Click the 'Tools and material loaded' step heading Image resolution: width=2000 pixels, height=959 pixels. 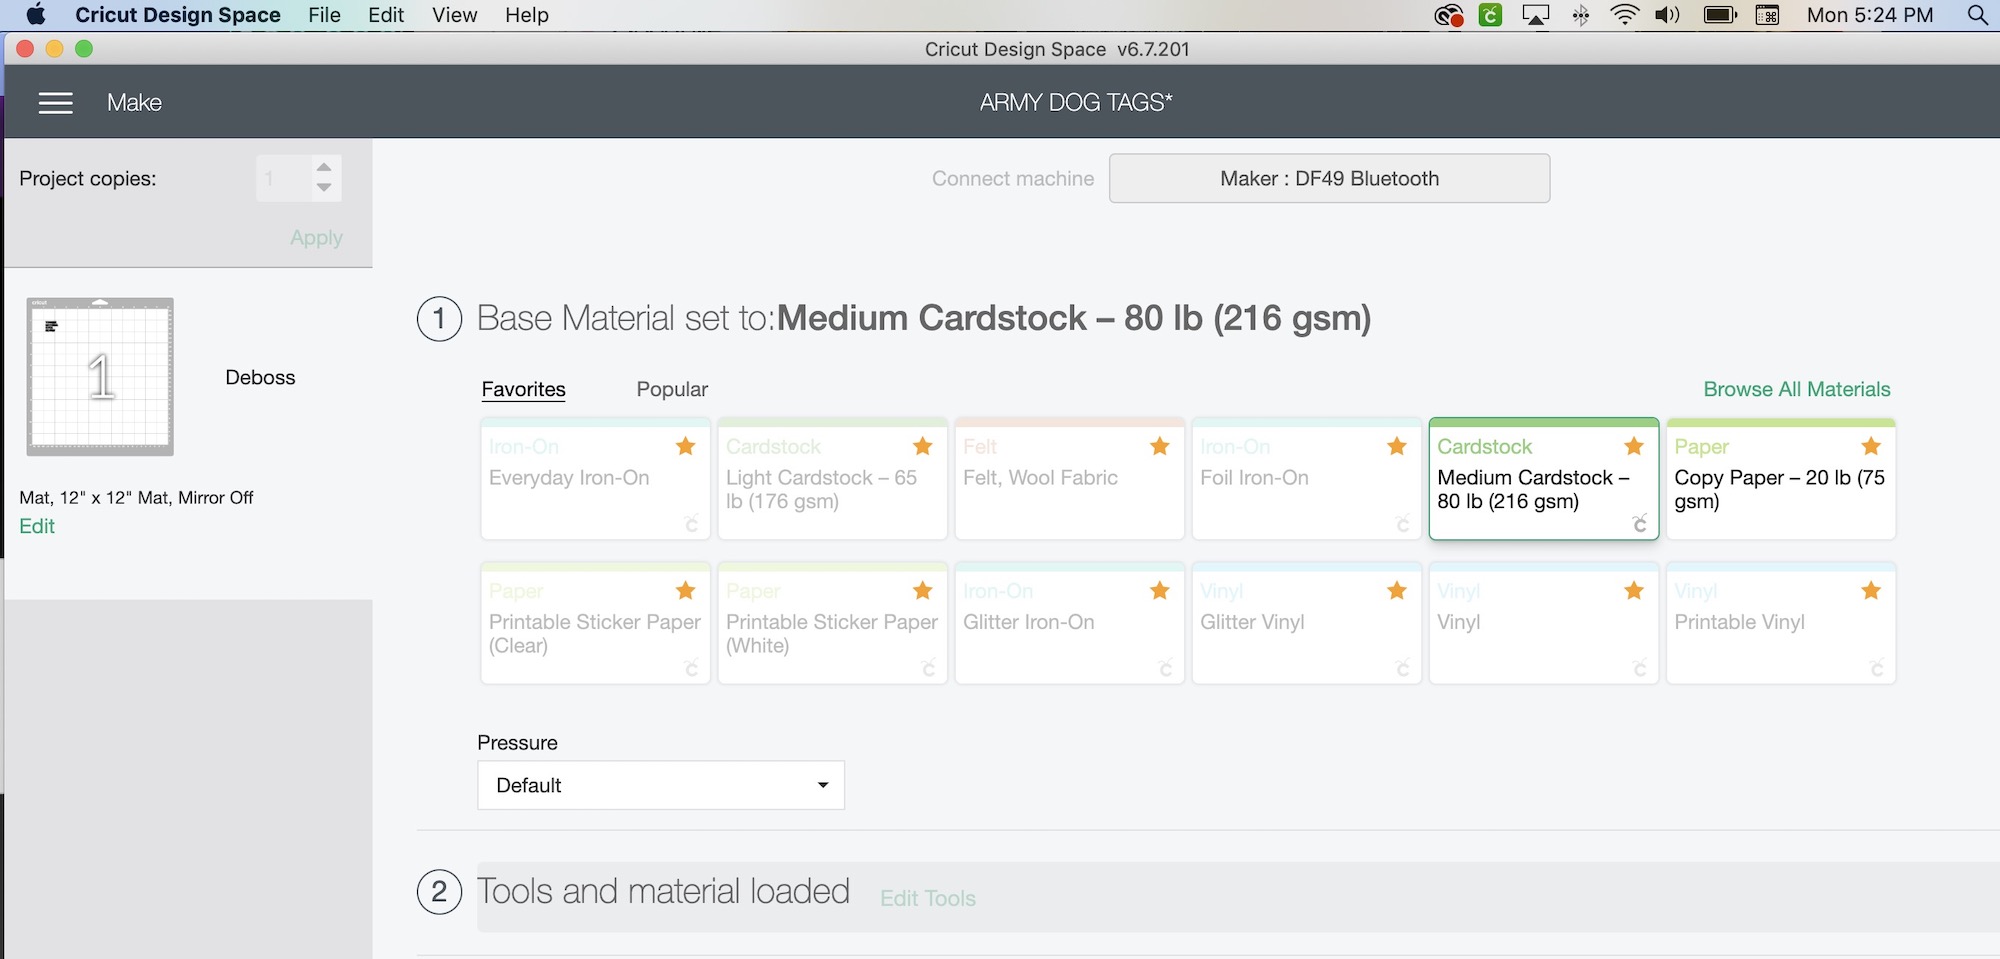coord(663,891)
